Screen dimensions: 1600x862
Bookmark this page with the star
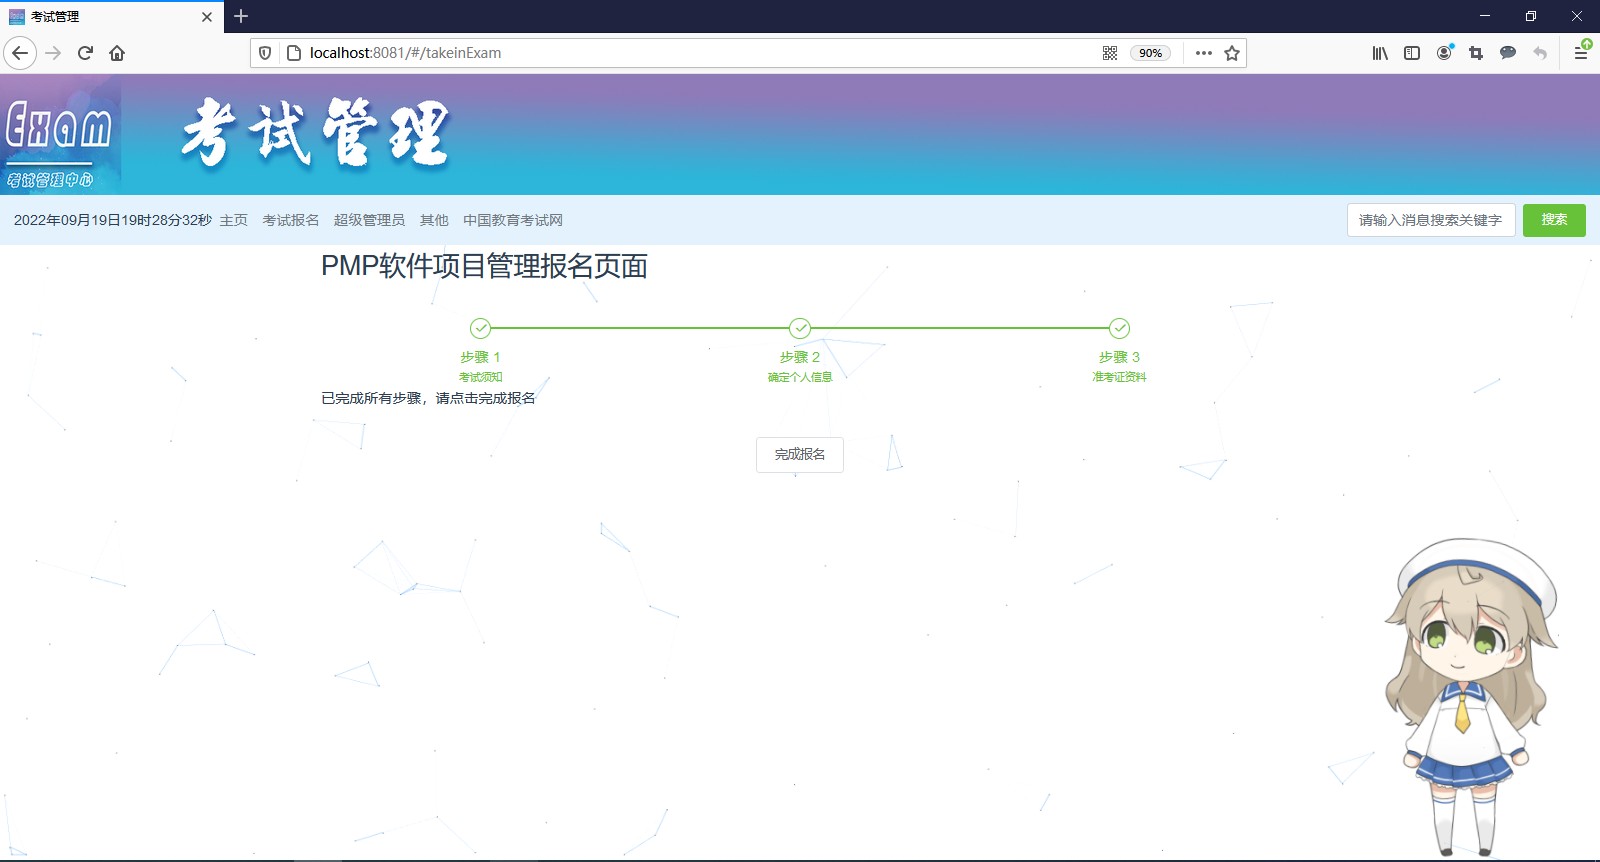(x=1232, y=53)
